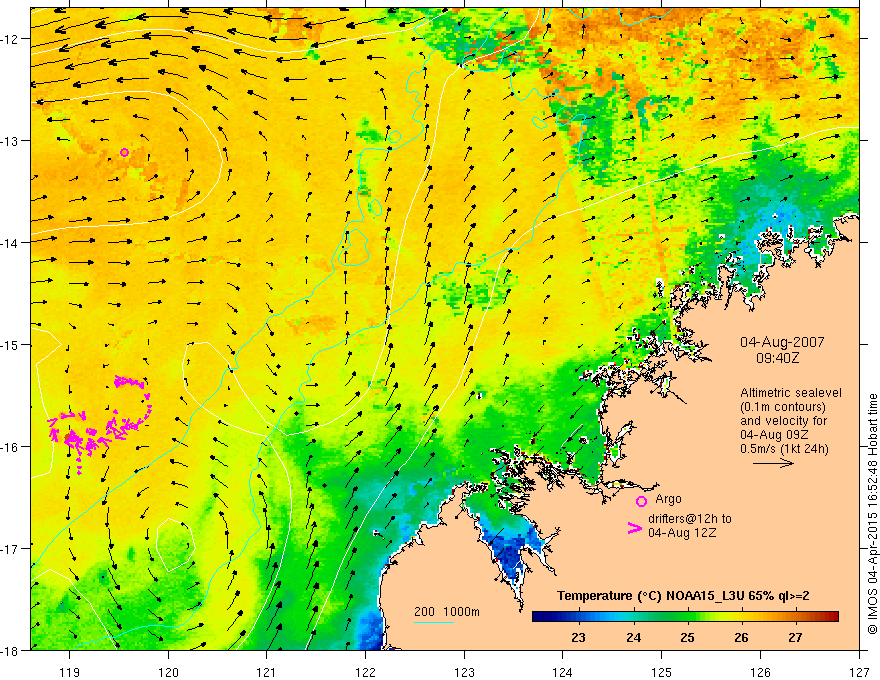
Task: Click the '27' colorbar tick label
Action: (795, 637)
